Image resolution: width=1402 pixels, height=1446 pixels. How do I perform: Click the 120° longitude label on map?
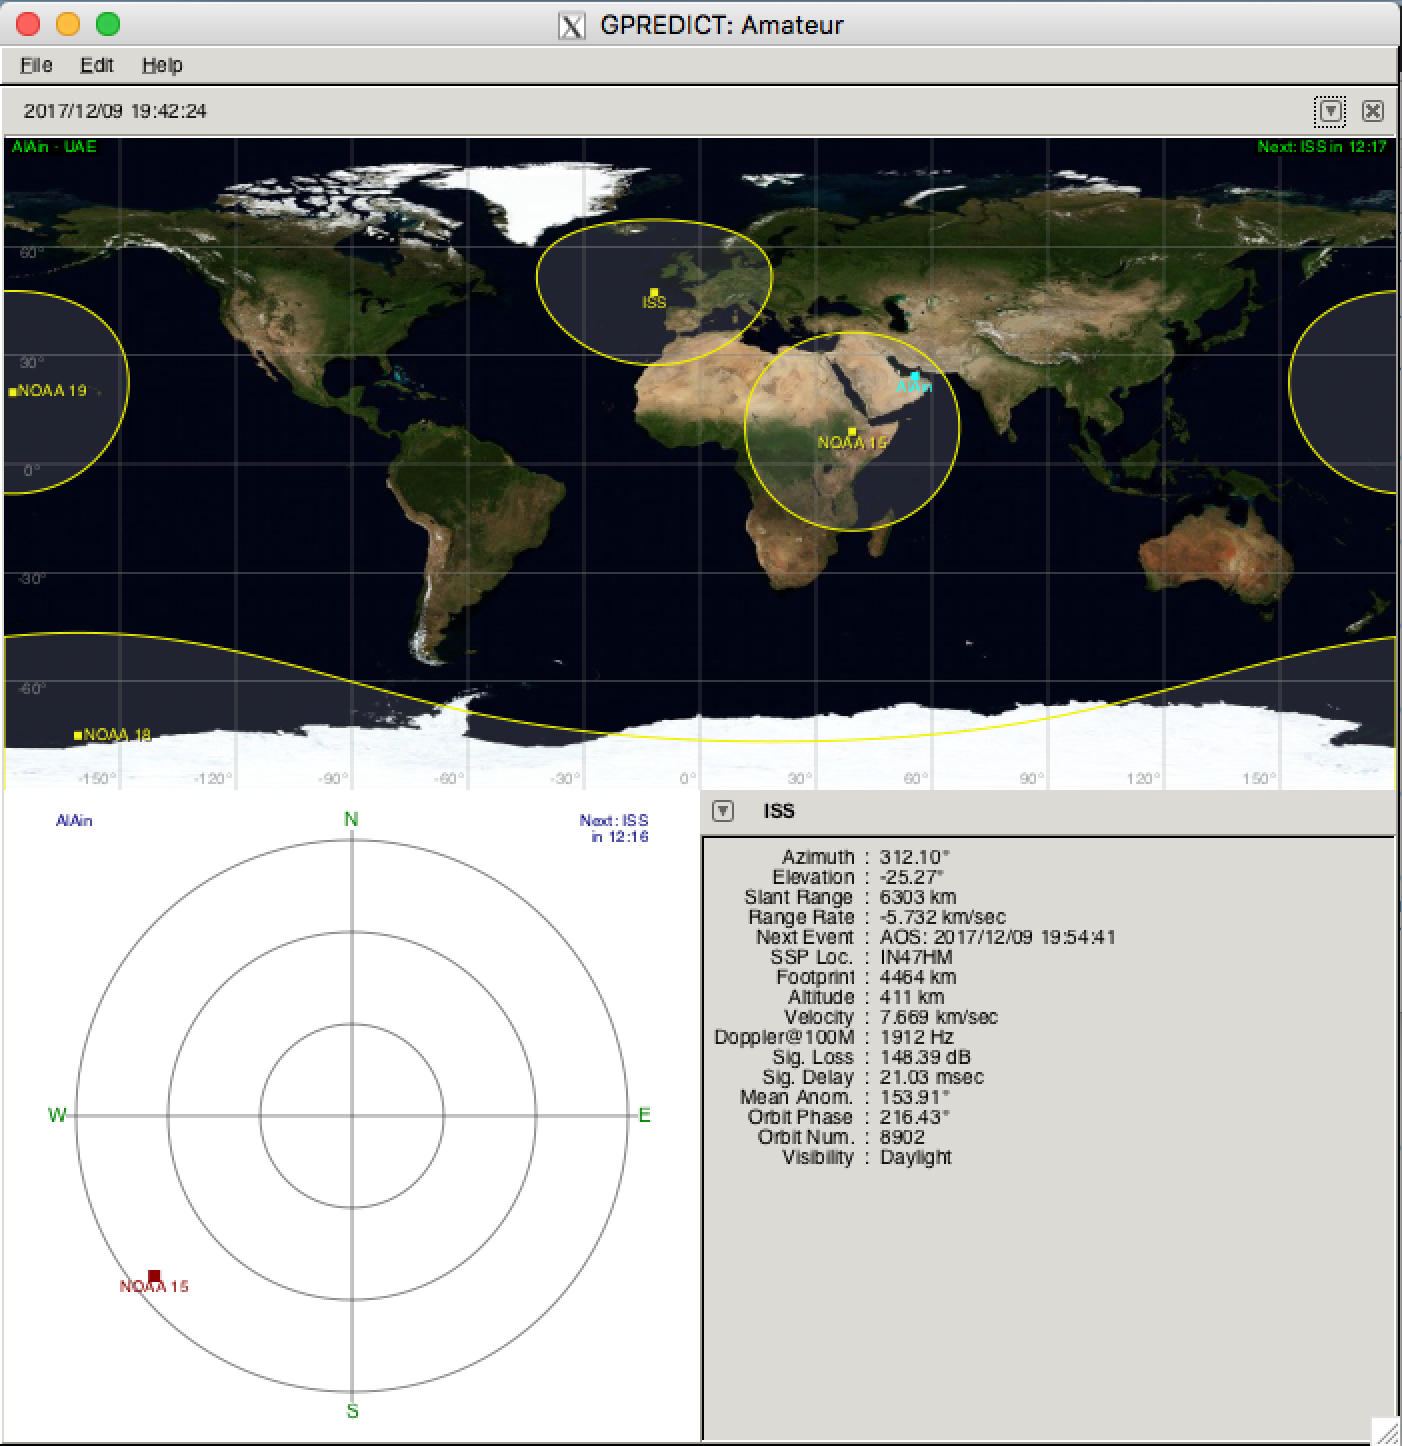(x=1144, y=779)
